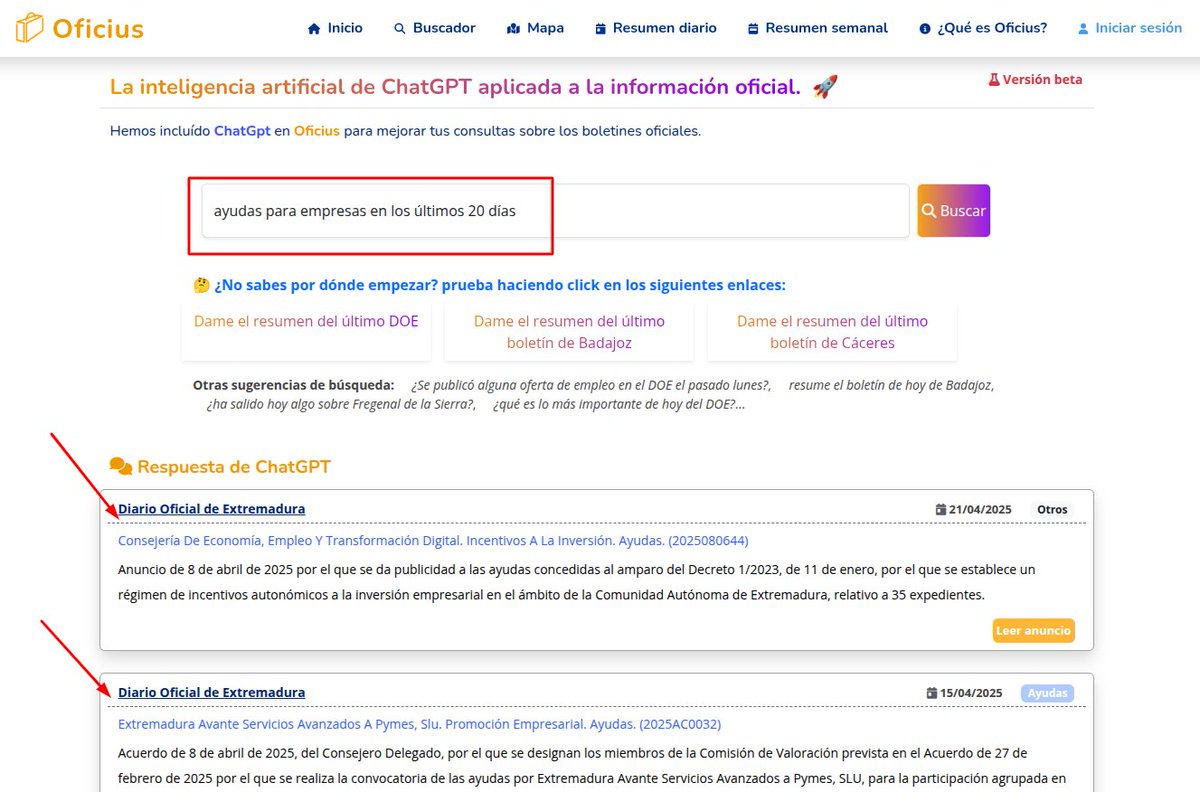This screenshot has height=792, width=1200.
Task: Click suggestion resume el boletín de hoy de Badajoz
Action: pos(891,384)
